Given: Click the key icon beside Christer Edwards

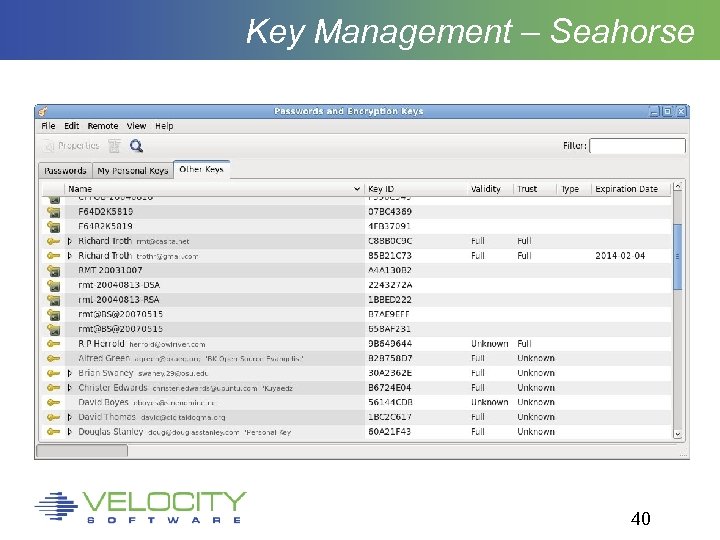Looking at the screenshot, I should click(53, 388).
